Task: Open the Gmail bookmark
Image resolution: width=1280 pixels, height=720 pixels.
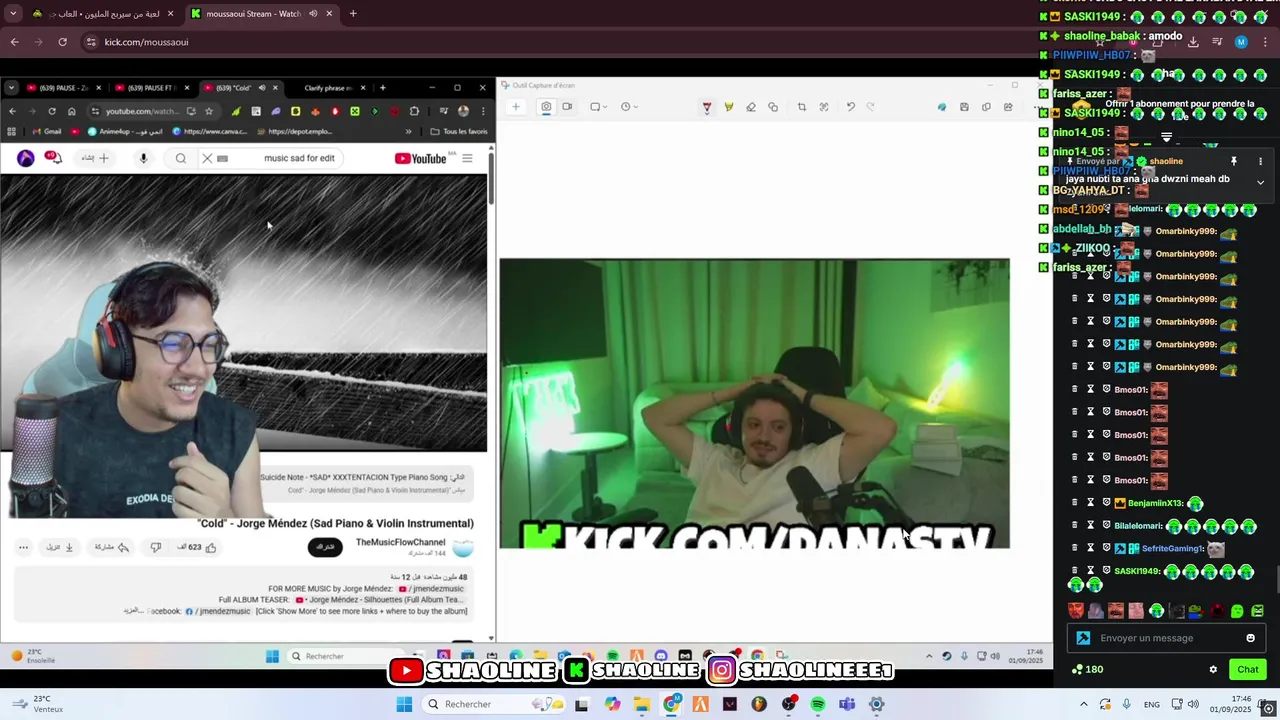Action: click(46, 131)
